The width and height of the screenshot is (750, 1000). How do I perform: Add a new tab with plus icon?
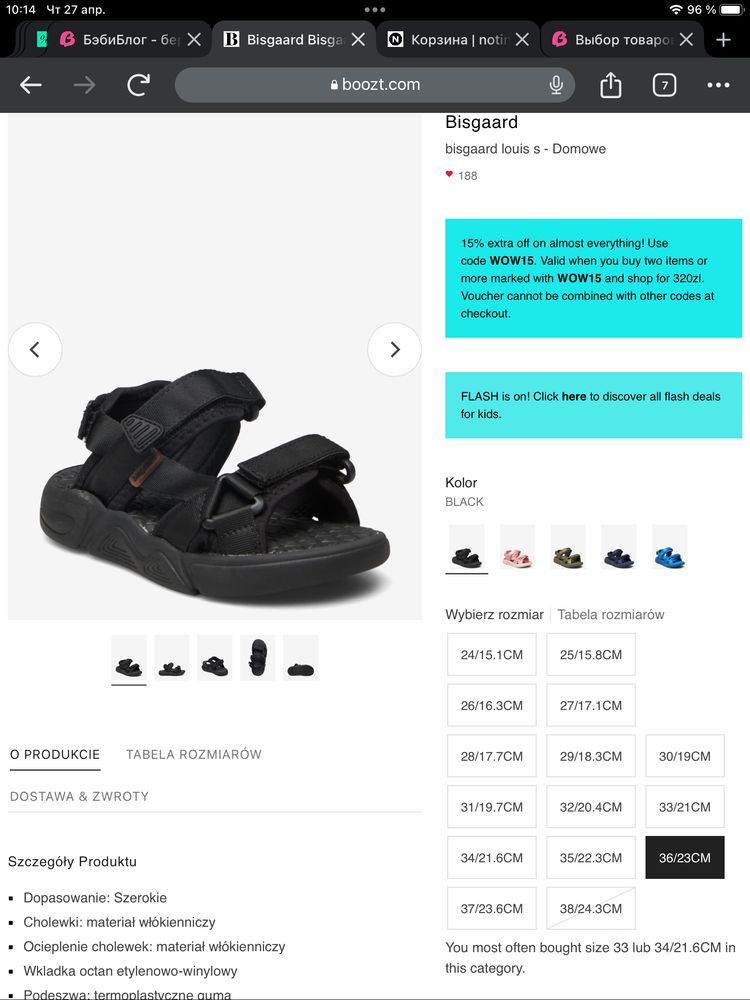pos(724,40)
